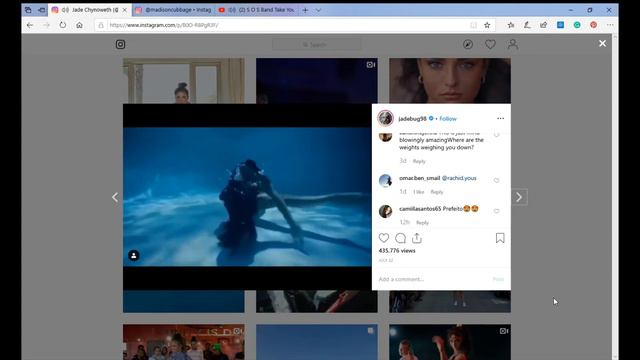Reply to the 'weights weighing you down' comment
The image size is (640, 360).
coord(419,161)
